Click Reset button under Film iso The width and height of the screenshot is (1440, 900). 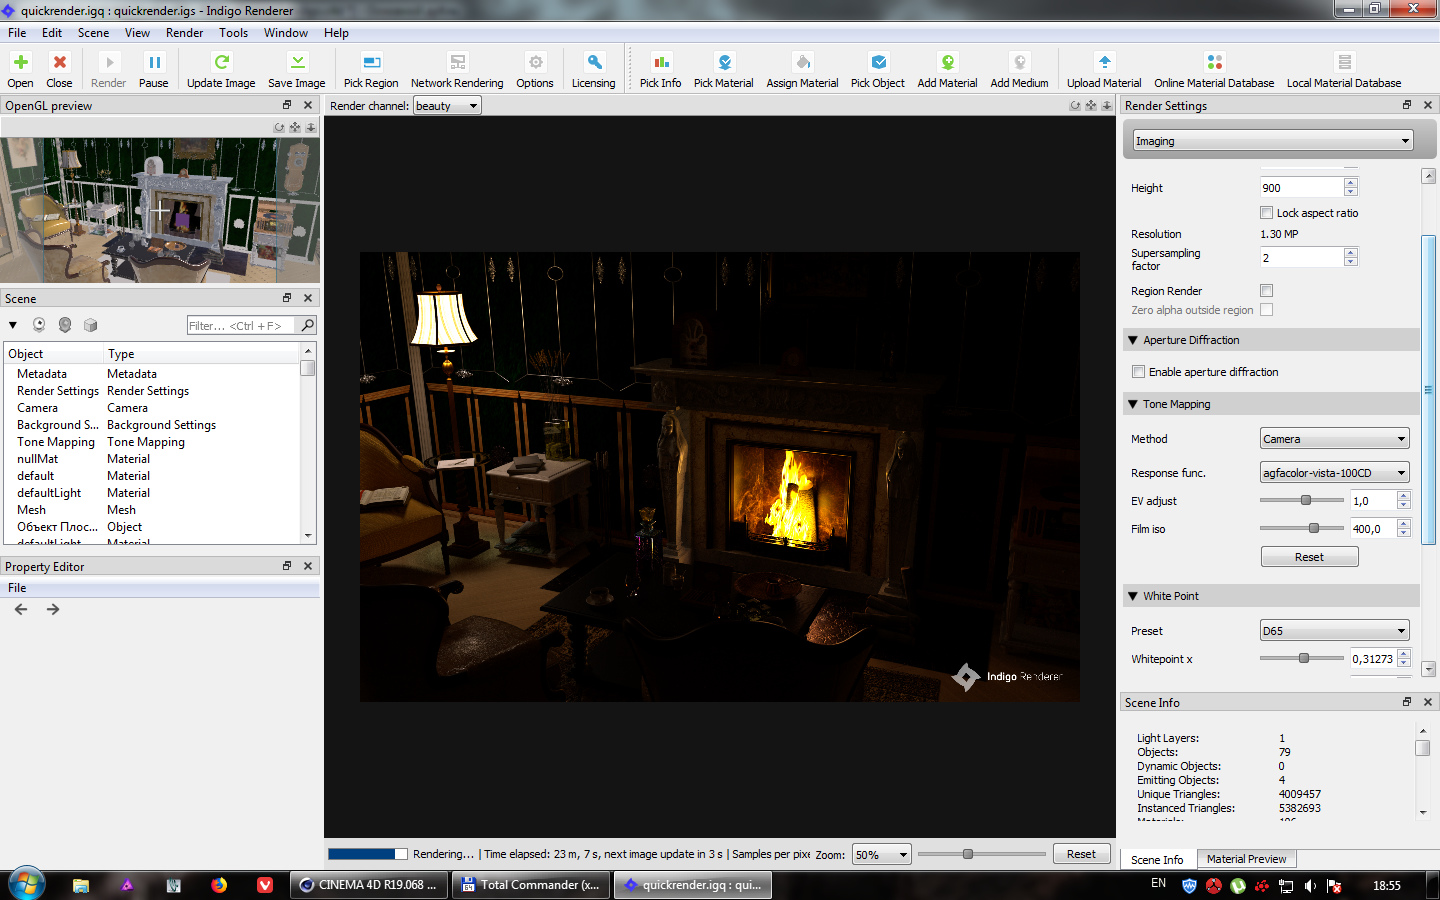click(x=1309, y=557)
